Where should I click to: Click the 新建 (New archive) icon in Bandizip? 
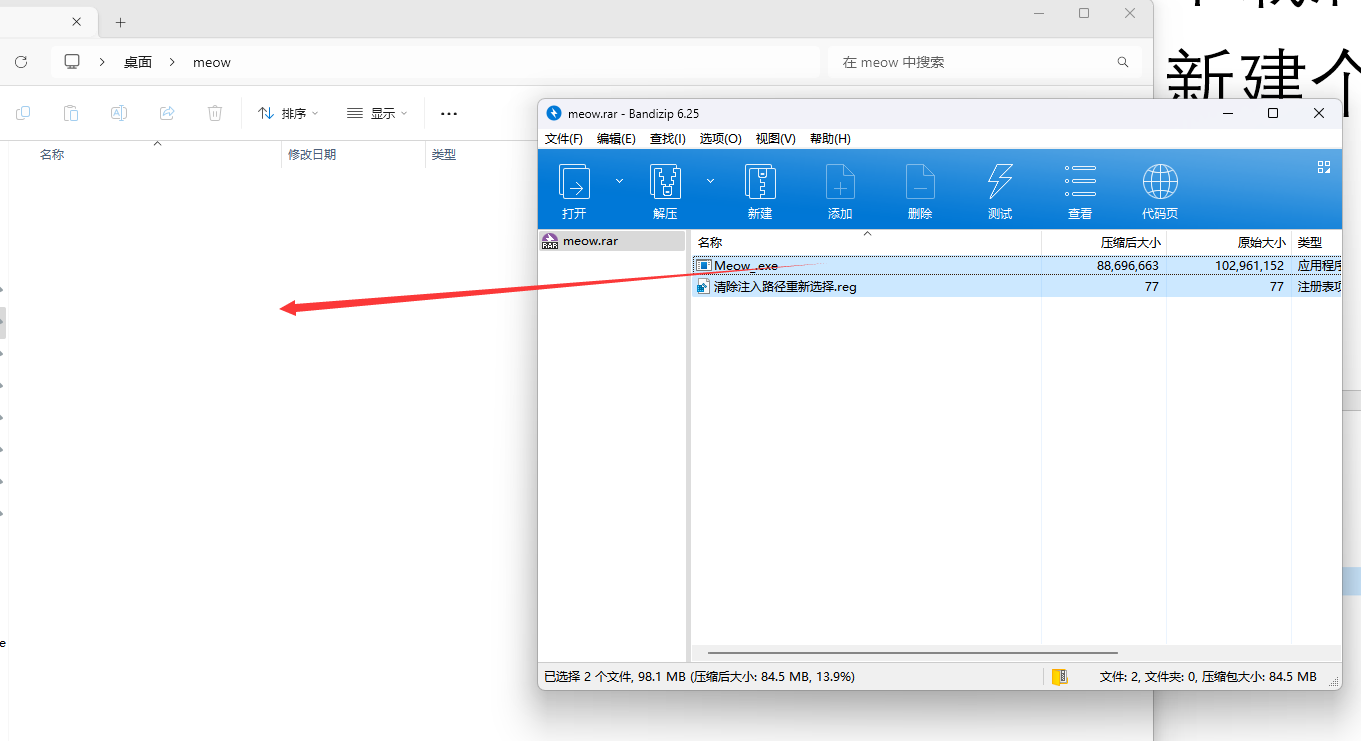coord(760,182)
